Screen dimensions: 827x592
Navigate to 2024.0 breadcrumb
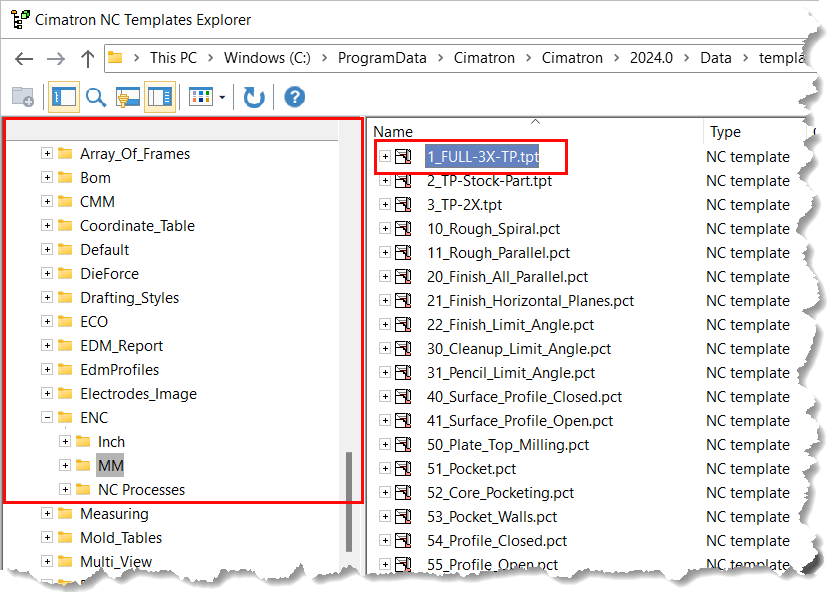[x=651, y=58]
